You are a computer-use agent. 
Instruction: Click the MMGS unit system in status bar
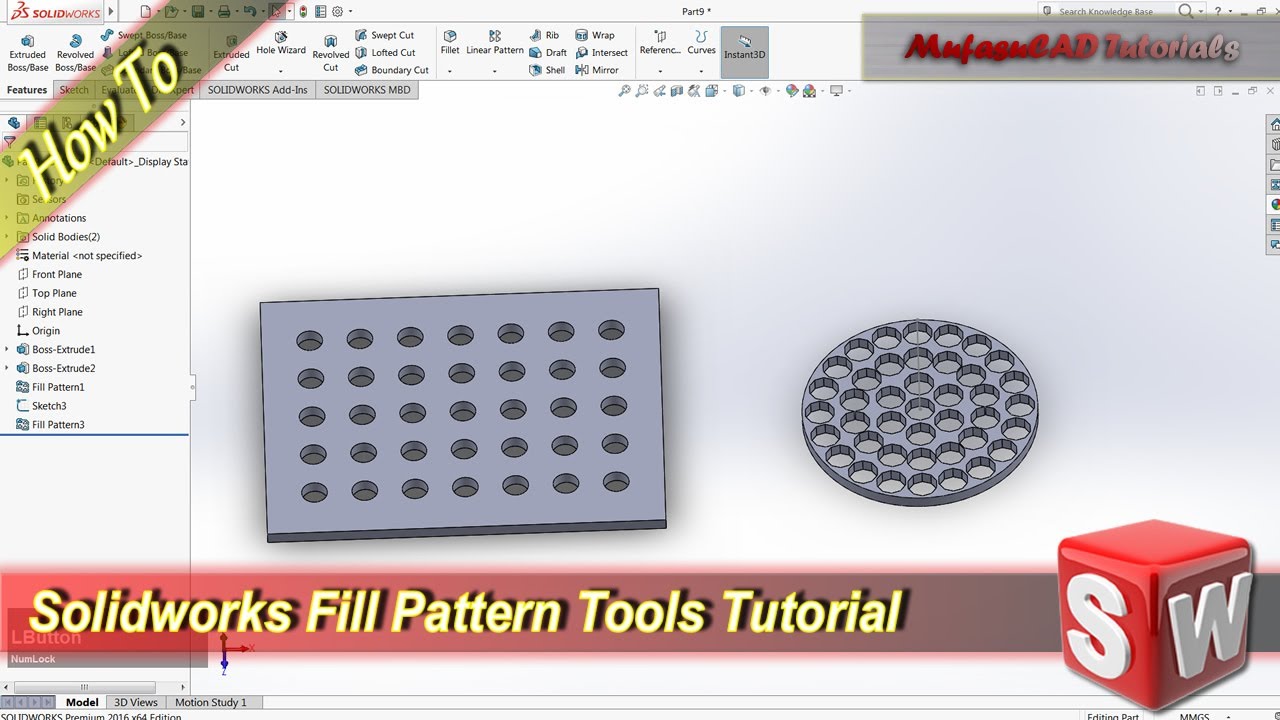pos(1194,716)
